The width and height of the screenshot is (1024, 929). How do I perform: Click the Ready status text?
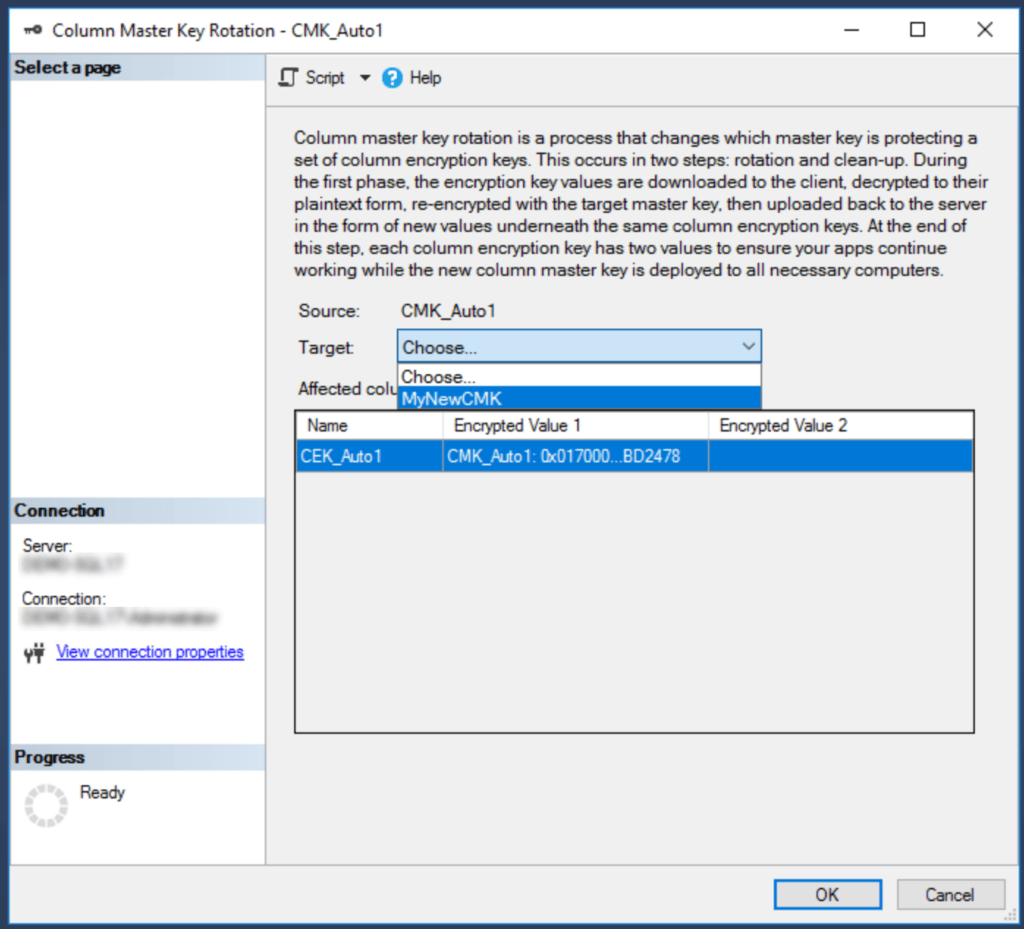tap(102, 793)
